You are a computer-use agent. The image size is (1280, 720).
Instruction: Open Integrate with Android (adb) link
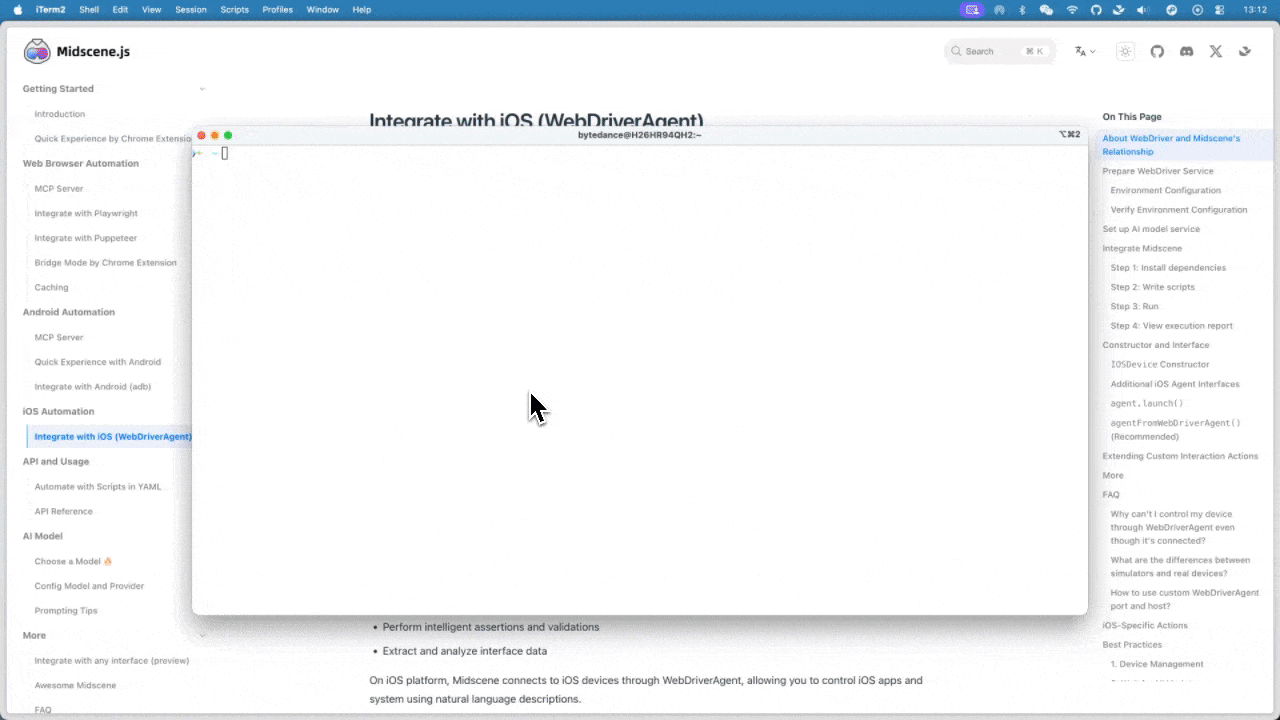coord(92,386)
